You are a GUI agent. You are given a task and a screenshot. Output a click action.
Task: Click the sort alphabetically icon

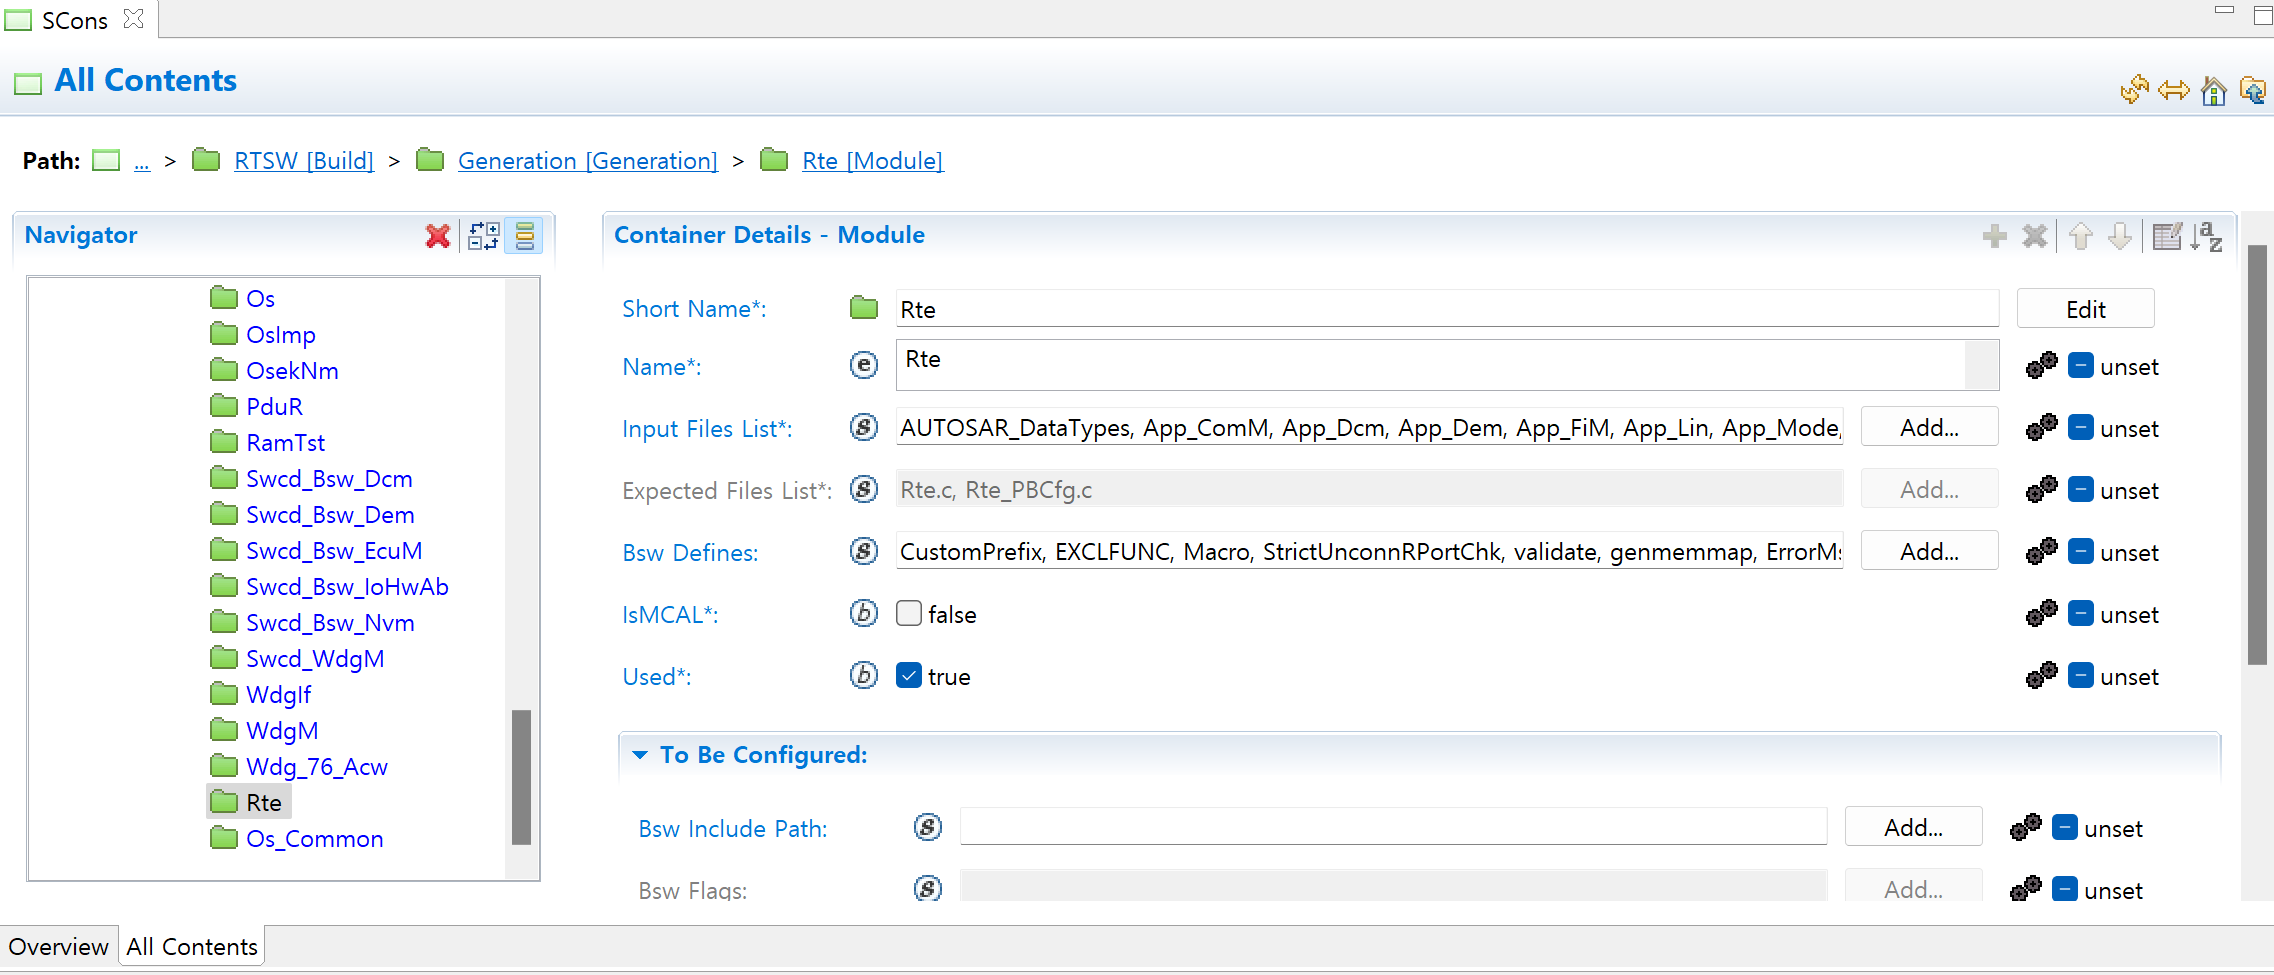2207,236
